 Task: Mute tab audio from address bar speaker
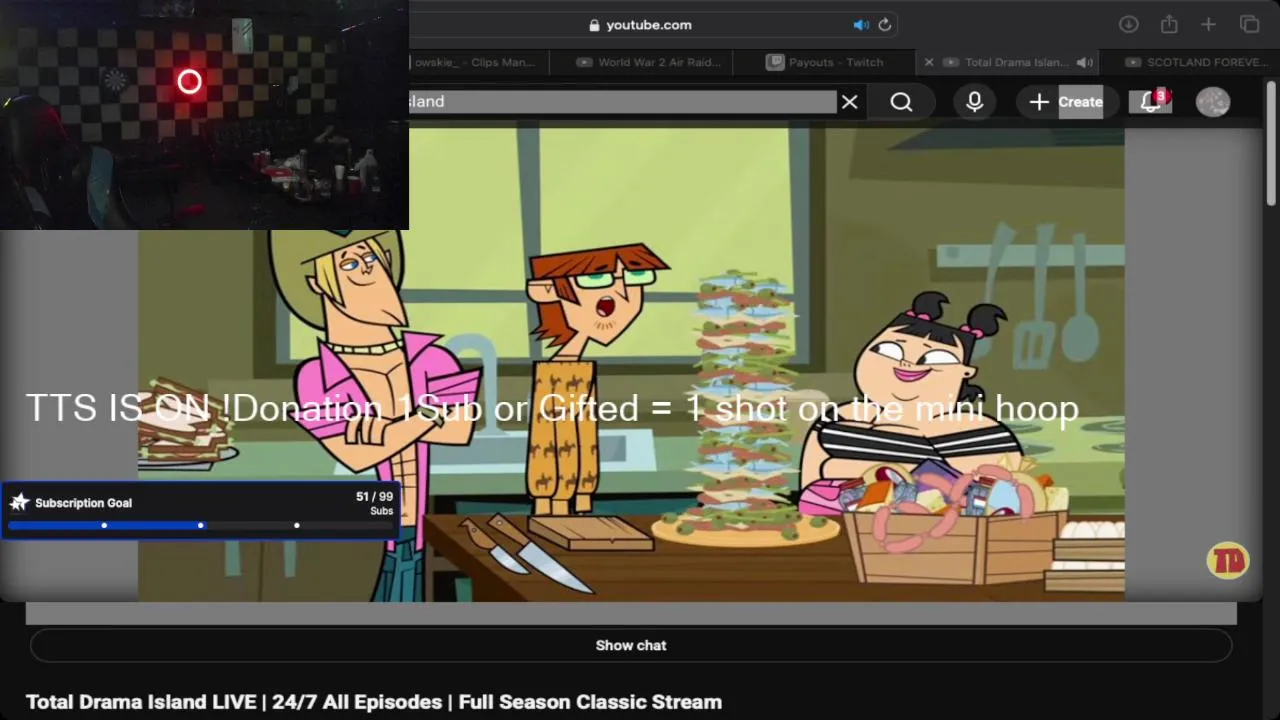pos(861,25)
